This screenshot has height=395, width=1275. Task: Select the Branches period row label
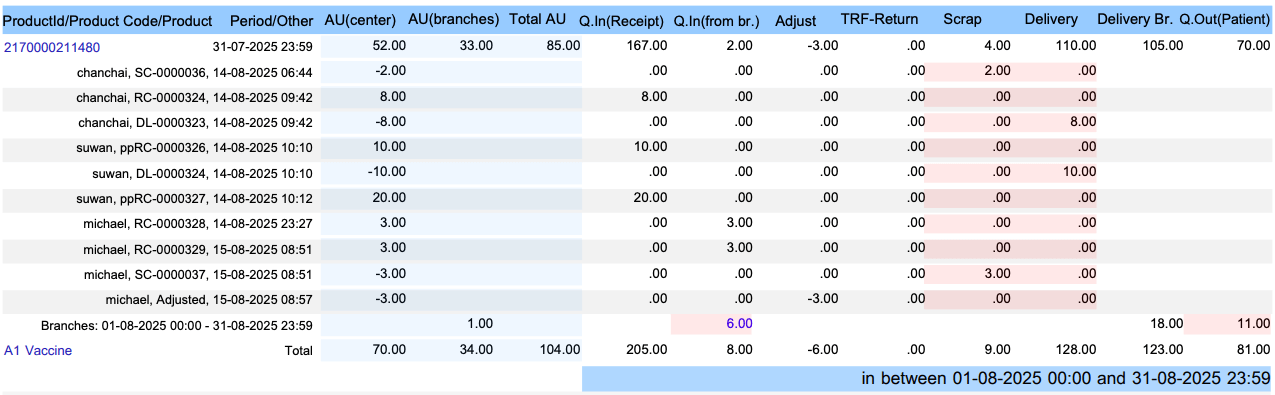177,325
